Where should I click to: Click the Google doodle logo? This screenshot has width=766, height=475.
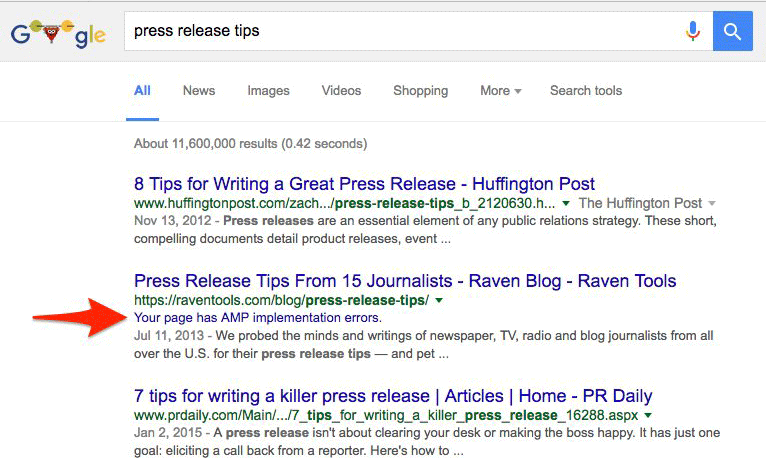pos(58,33)
